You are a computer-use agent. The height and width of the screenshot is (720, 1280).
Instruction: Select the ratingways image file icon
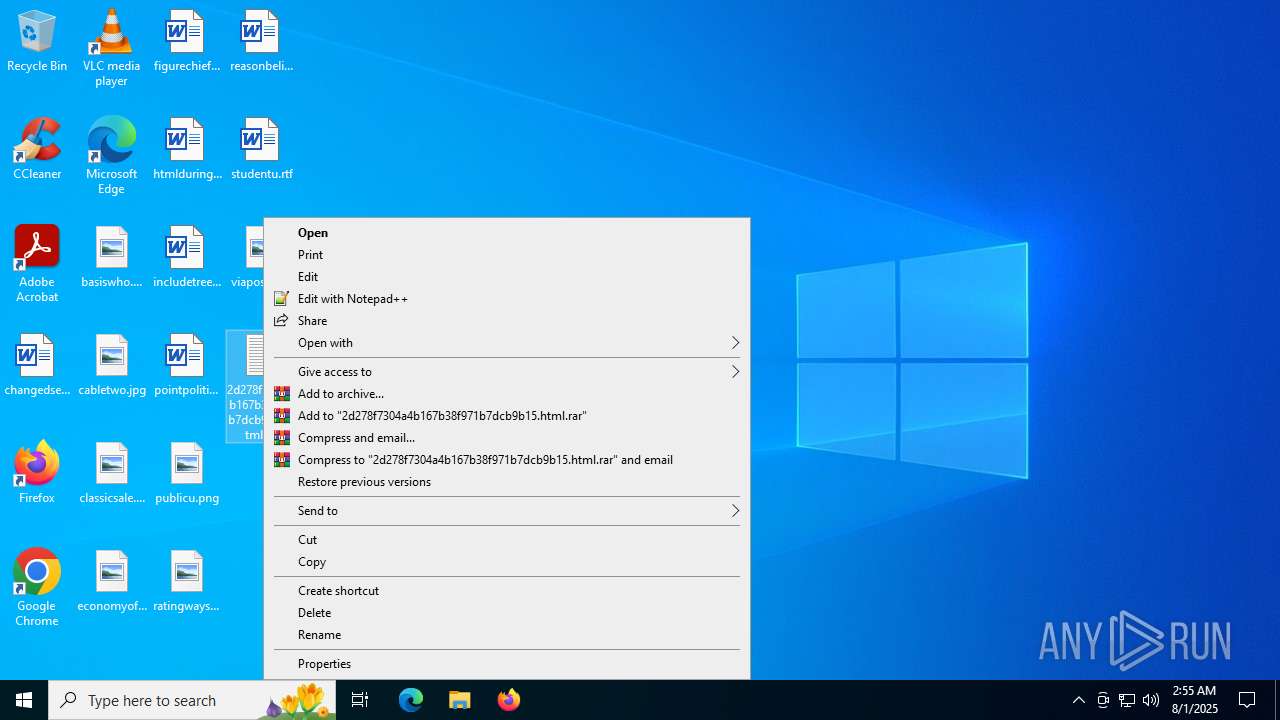(x=186, y=582)
